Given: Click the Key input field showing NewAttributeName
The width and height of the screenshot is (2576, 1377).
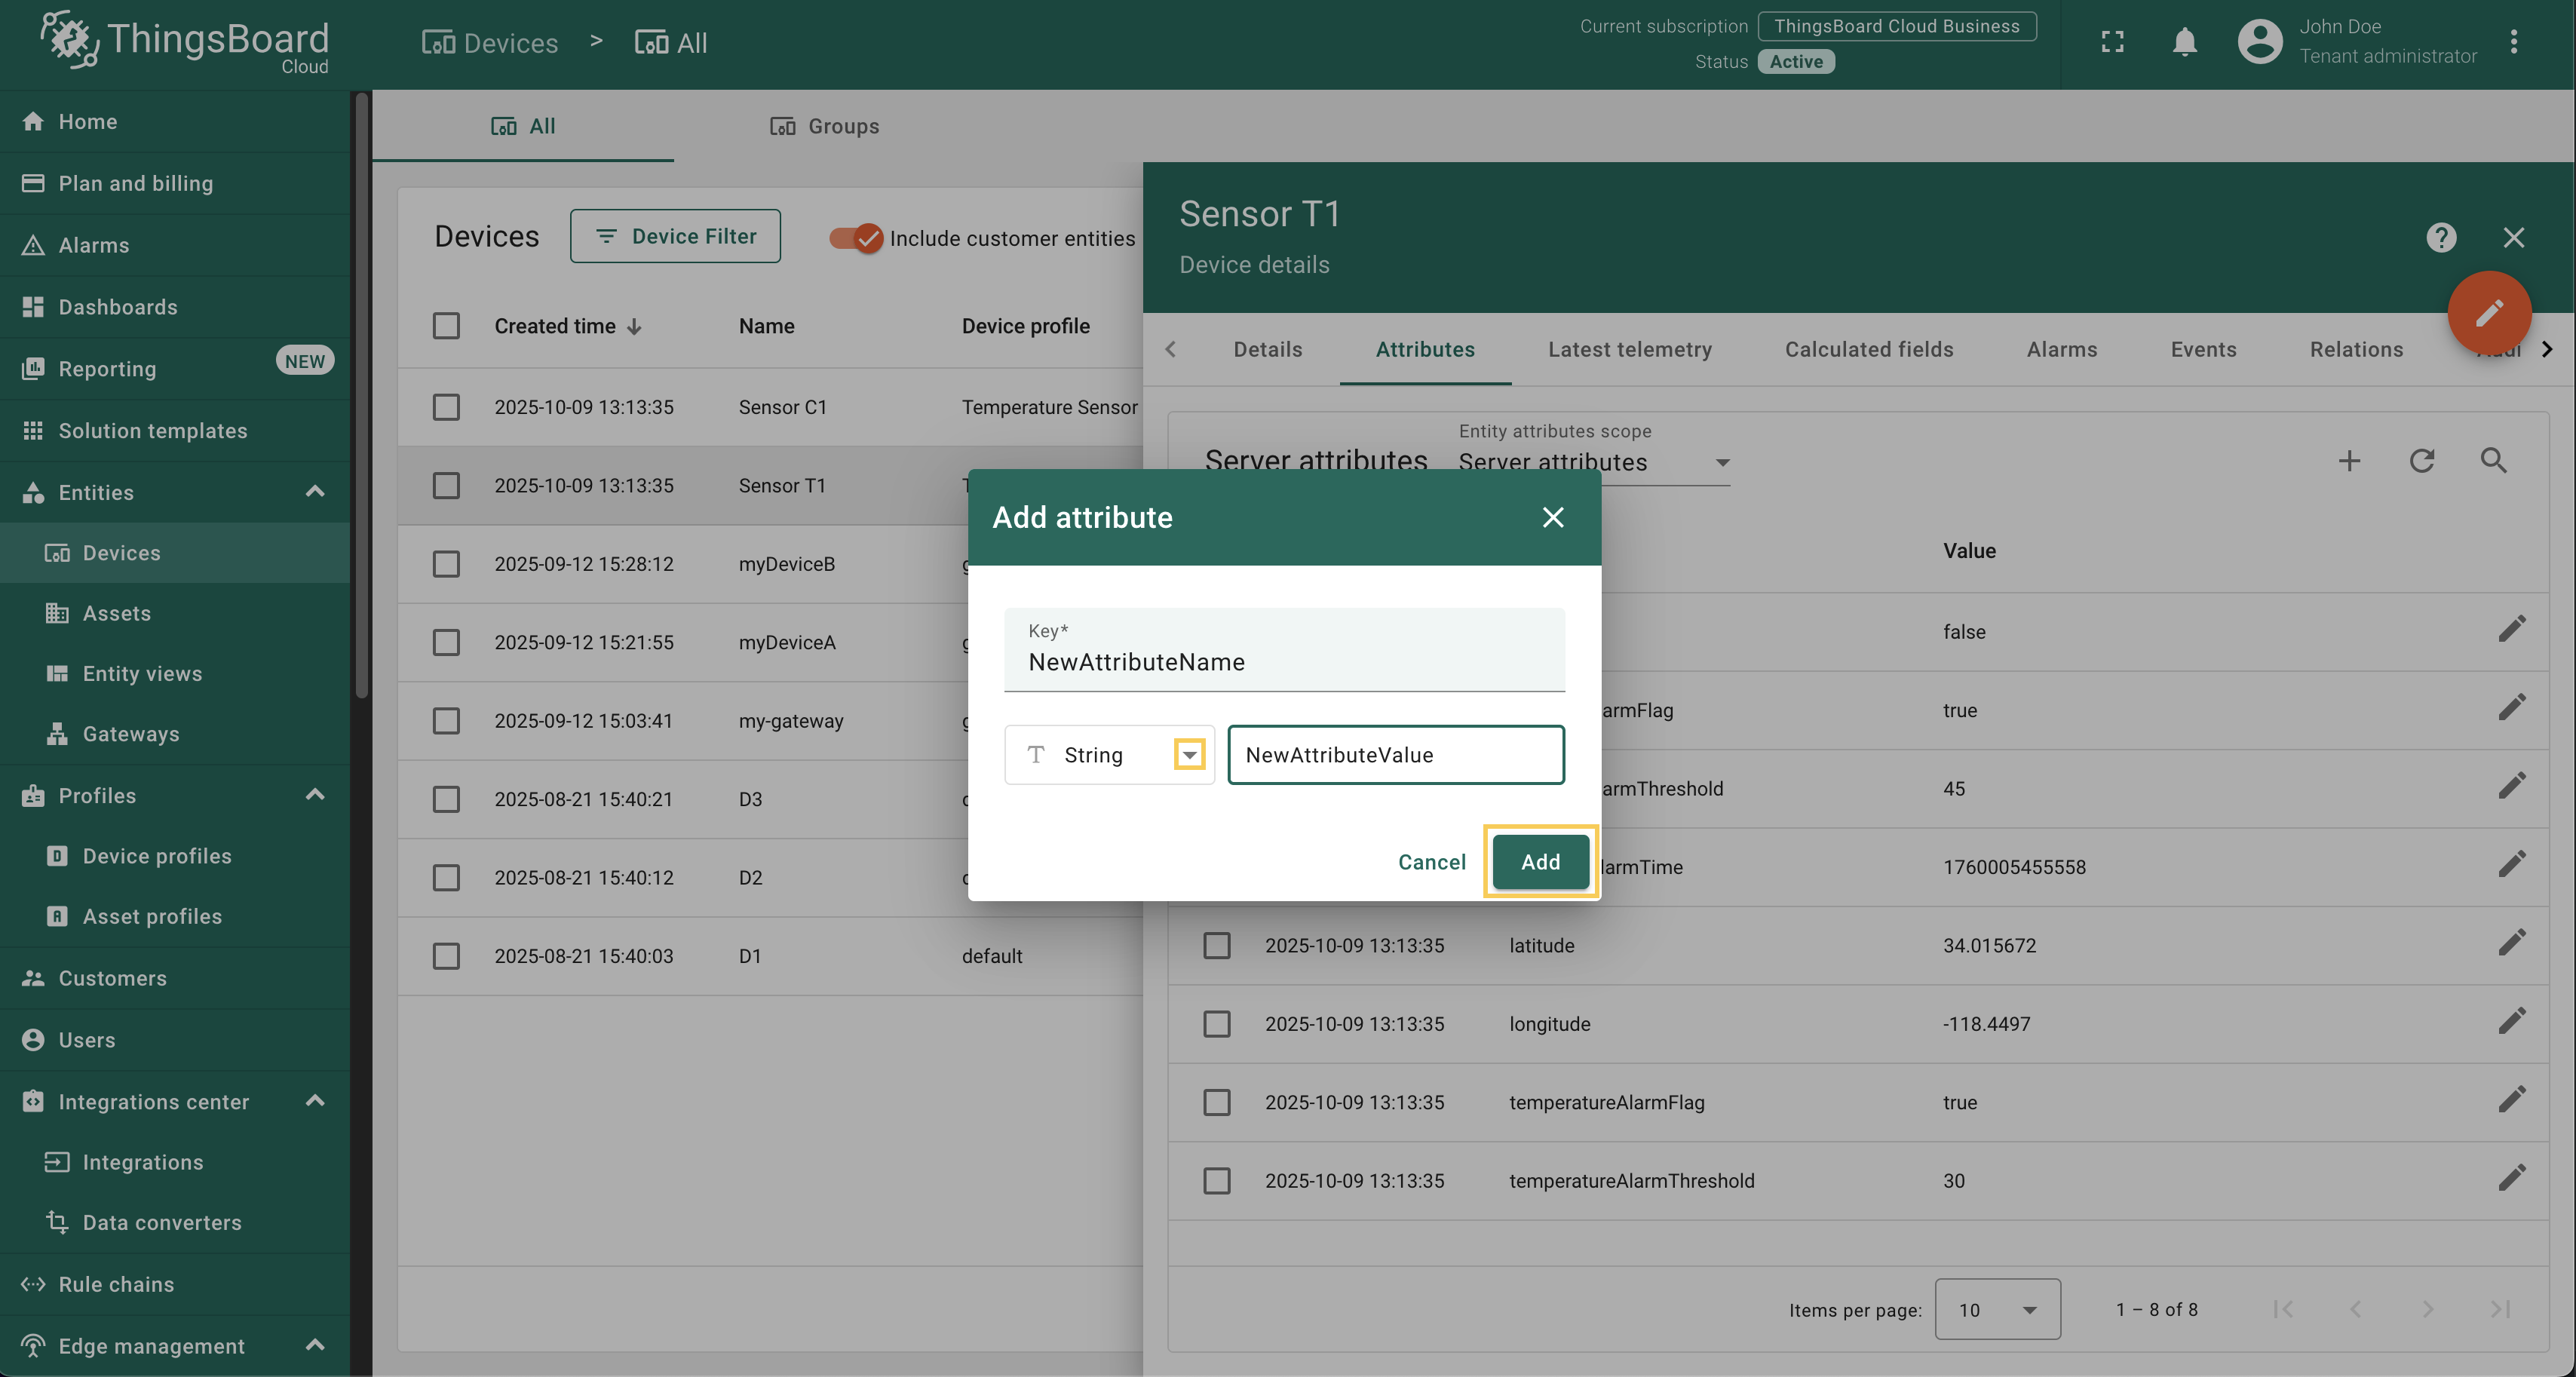Looking at the screenshot, I should pos(1284,661).
